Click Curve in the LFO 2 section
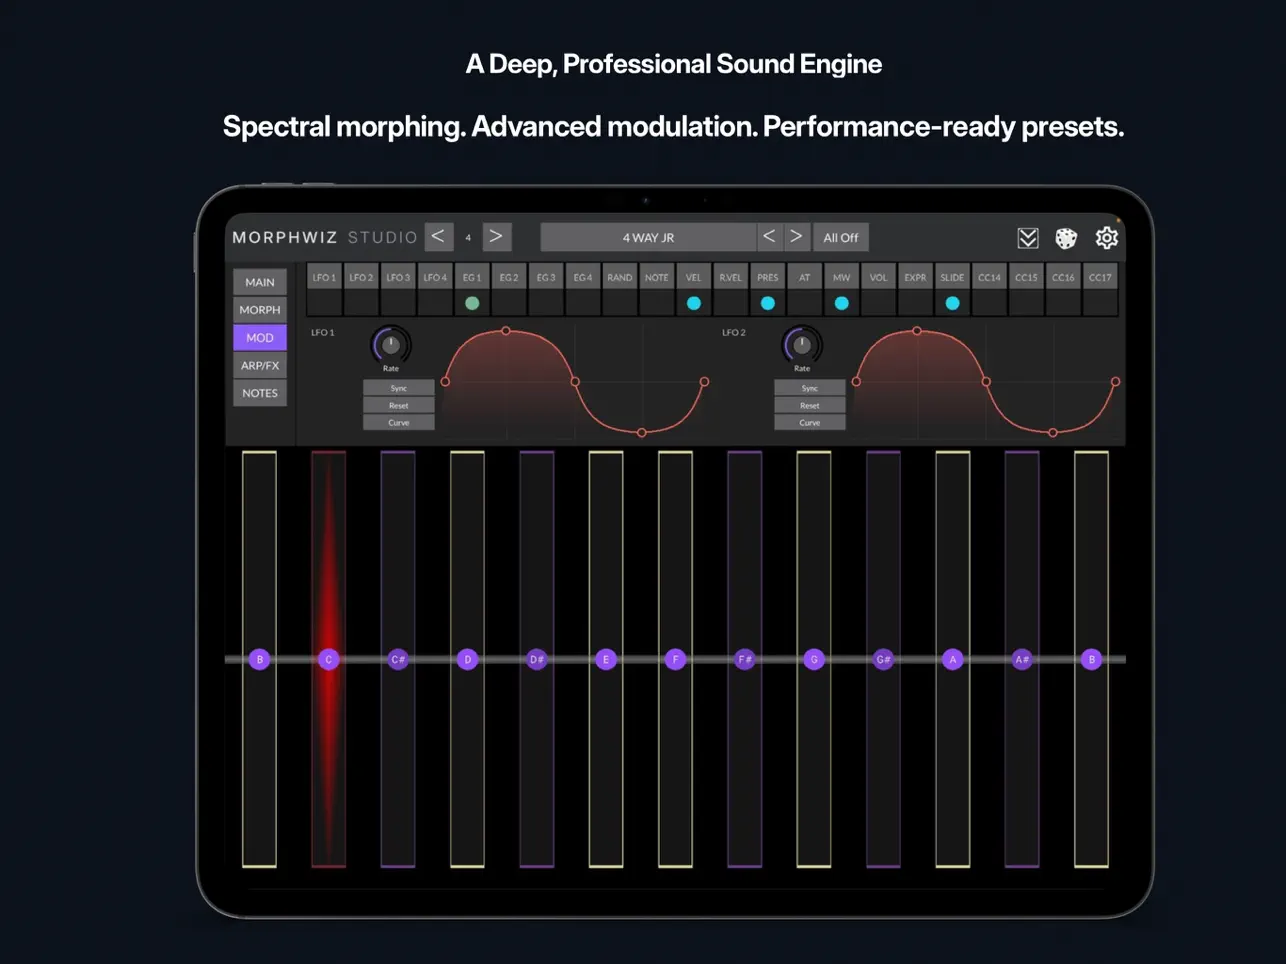 [x=810, y=422]
